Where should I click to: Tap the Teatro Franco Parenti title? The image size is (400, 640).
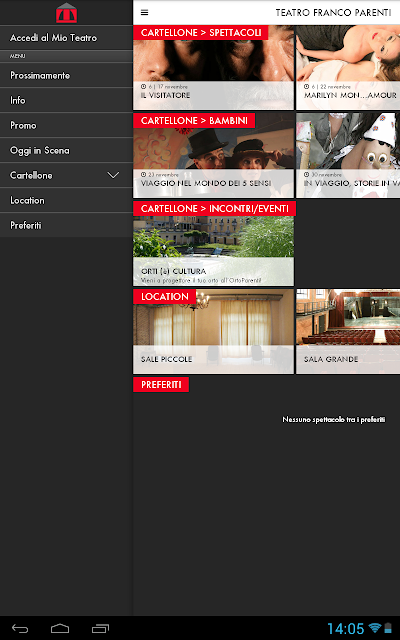point(333,13)
